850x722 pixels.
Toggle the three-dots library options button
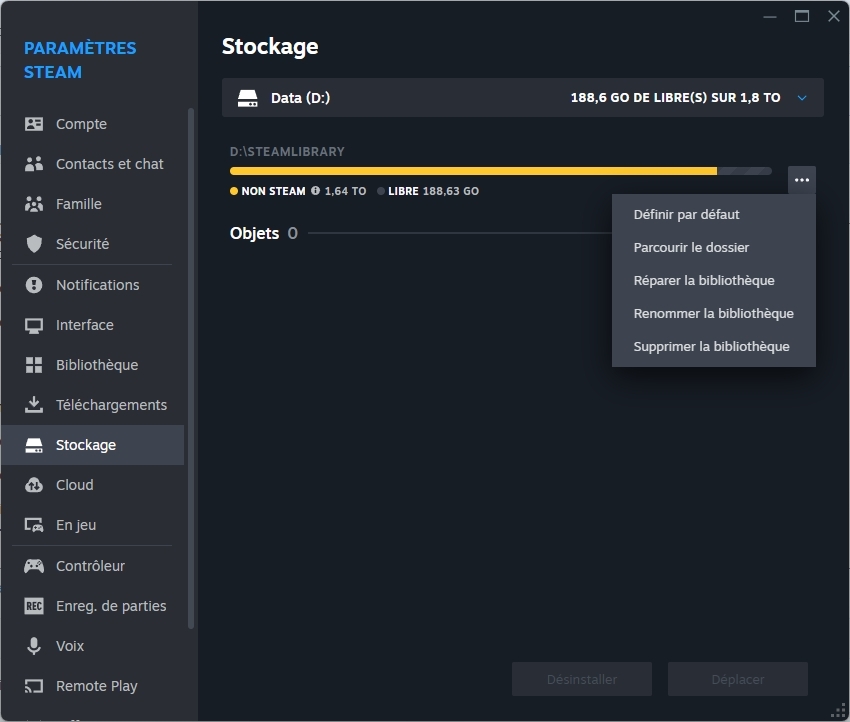click(x=802, y=180)
